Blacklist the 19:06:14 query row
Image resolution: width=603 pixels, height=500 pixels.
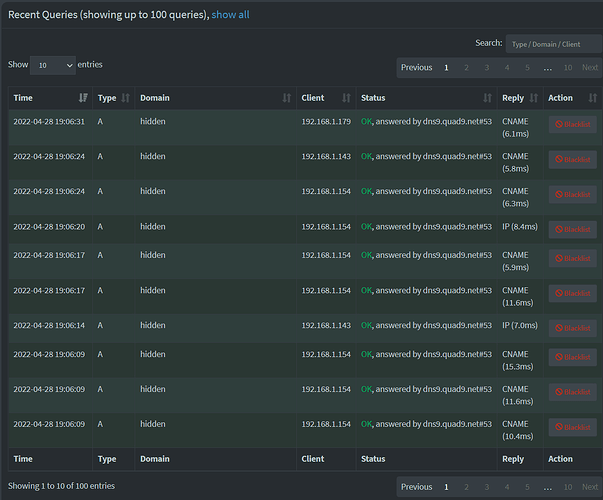(x=573, y=328)
